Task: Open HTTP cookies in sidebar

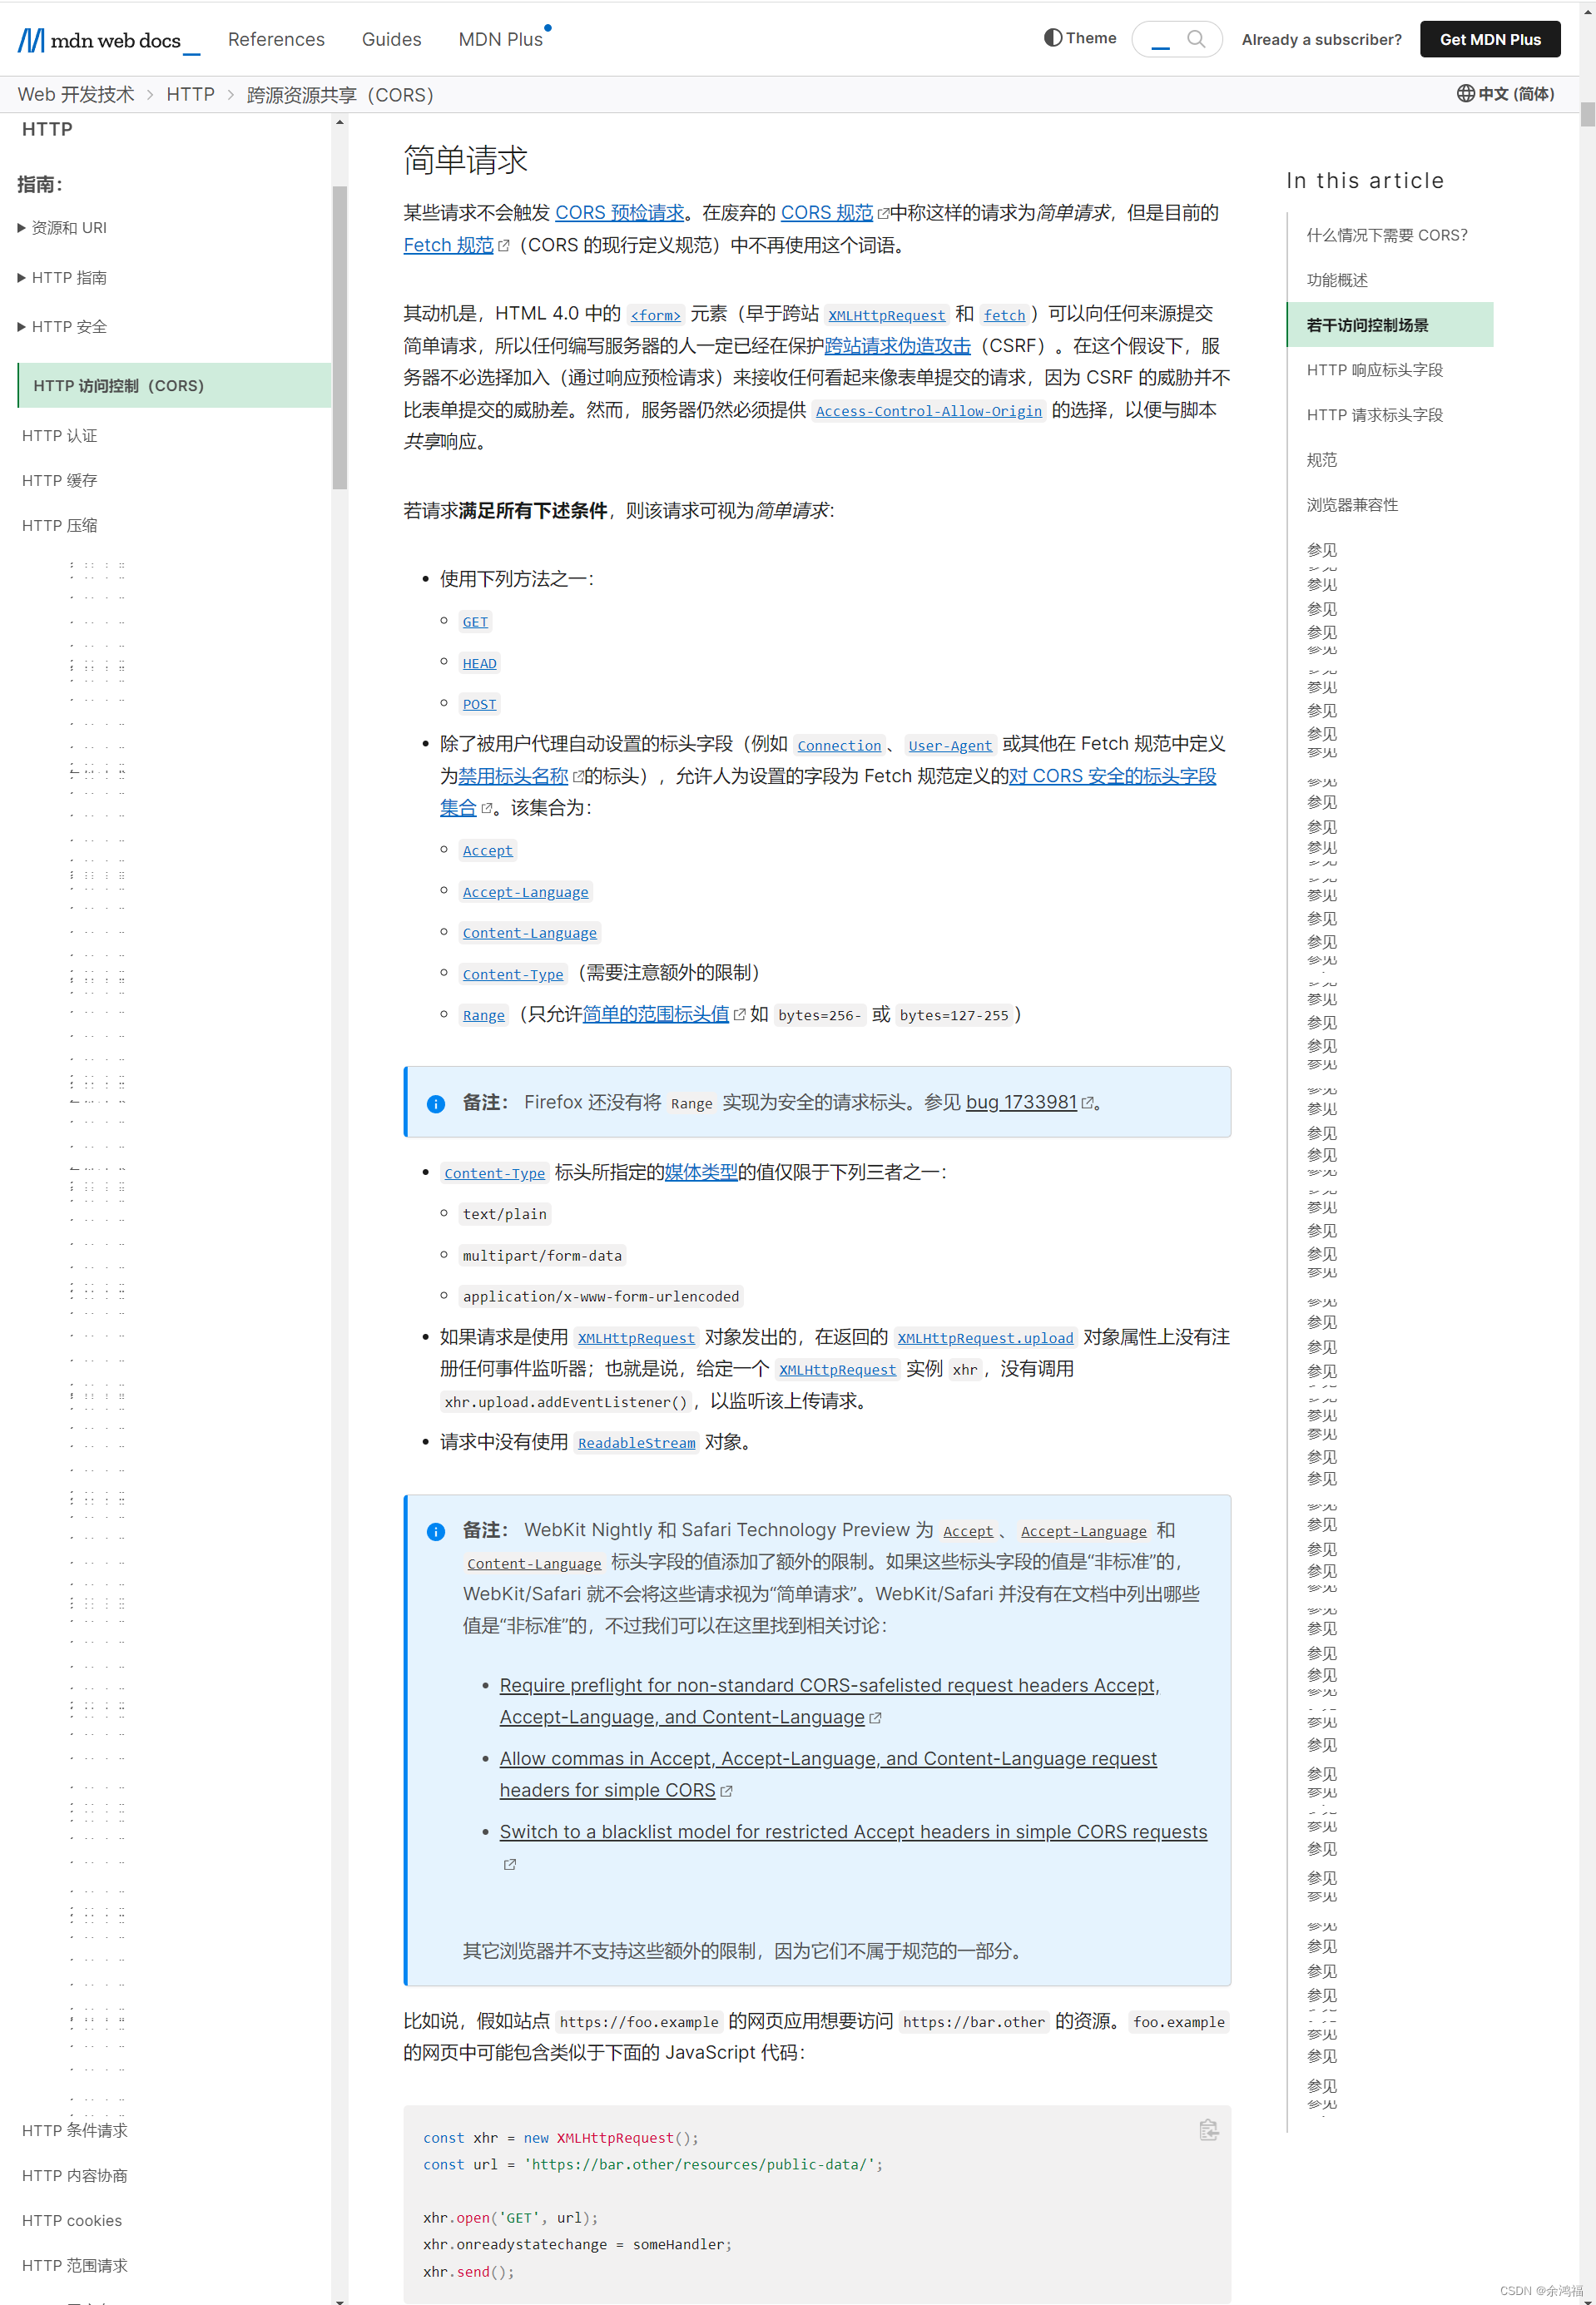Action: click(72, 2221)
